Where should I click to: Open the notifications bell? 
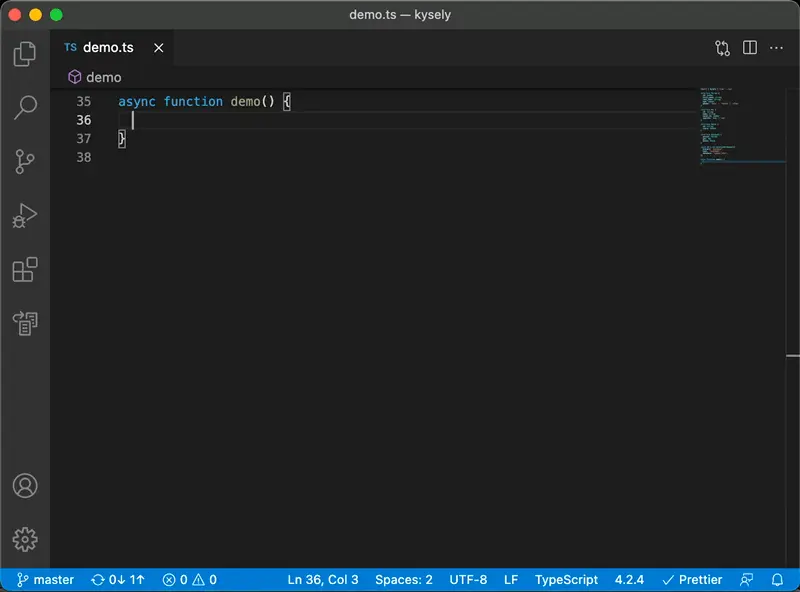(778, 580)
